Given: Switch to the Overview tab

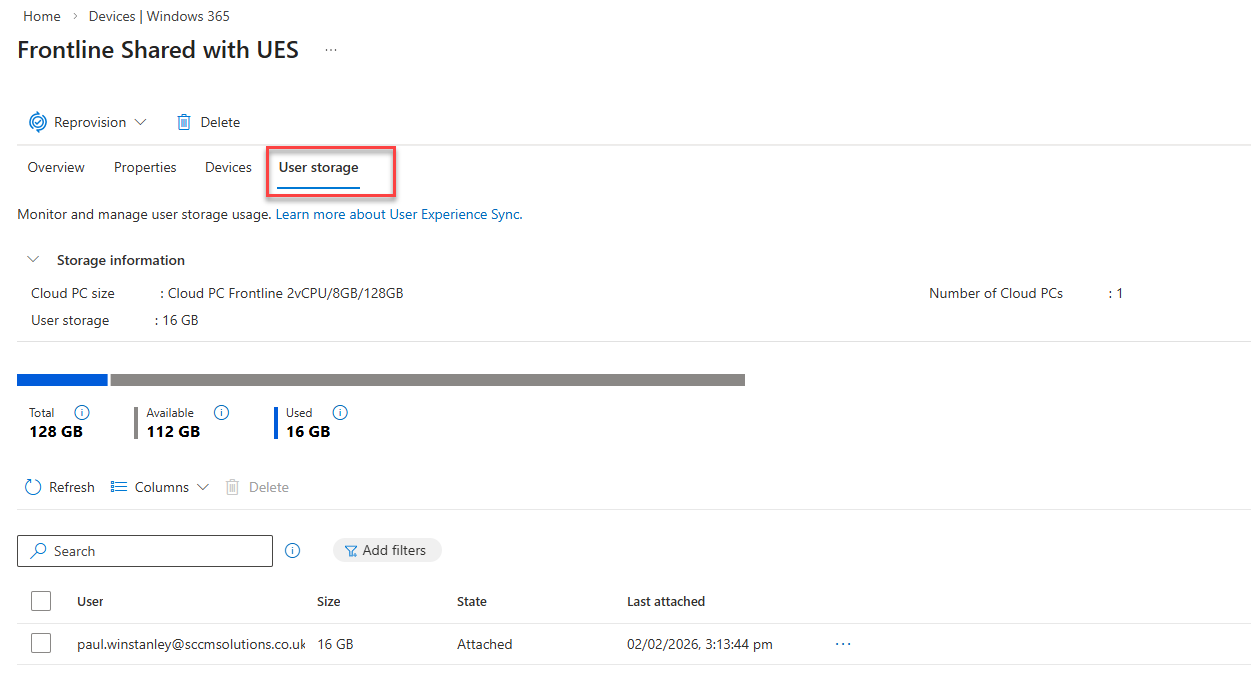Looking at the screenshot, I should pos(56,168).
